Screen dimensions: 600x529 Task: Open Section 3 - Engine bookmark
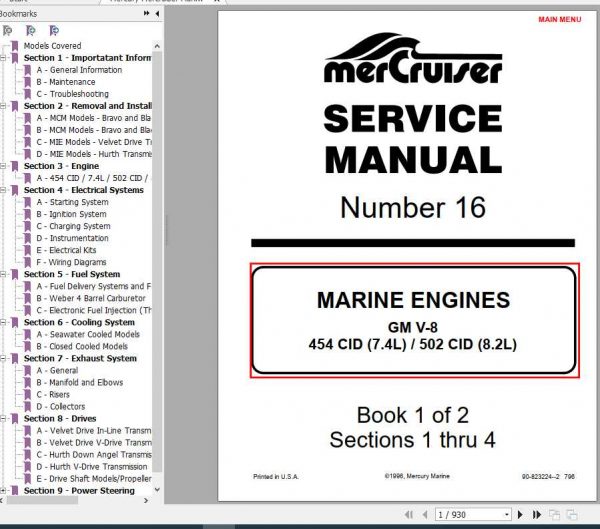pyautogui.click(x=61, y=166)
